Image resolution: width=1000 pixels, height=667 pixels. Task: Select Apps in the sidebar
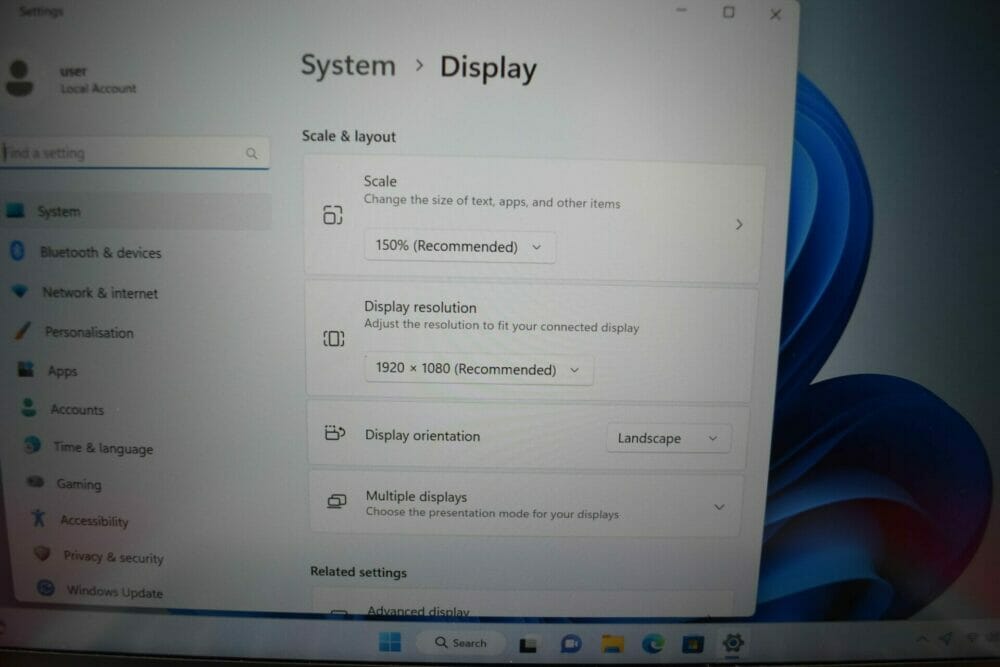click(x=62, y=371)
